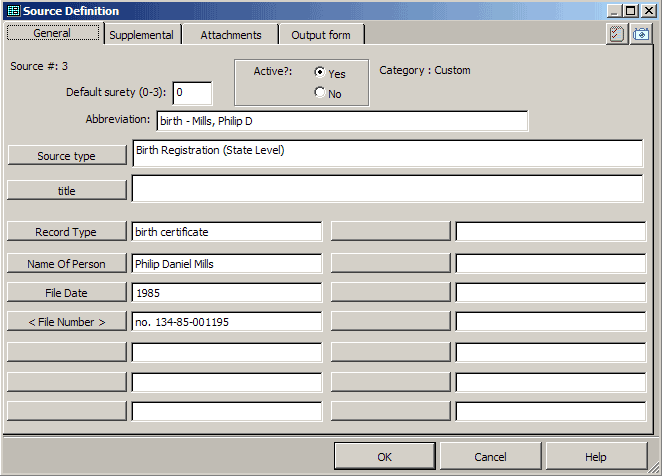Click the checklist notepad icon
662x476 pixels.
[x=617, y=33]
